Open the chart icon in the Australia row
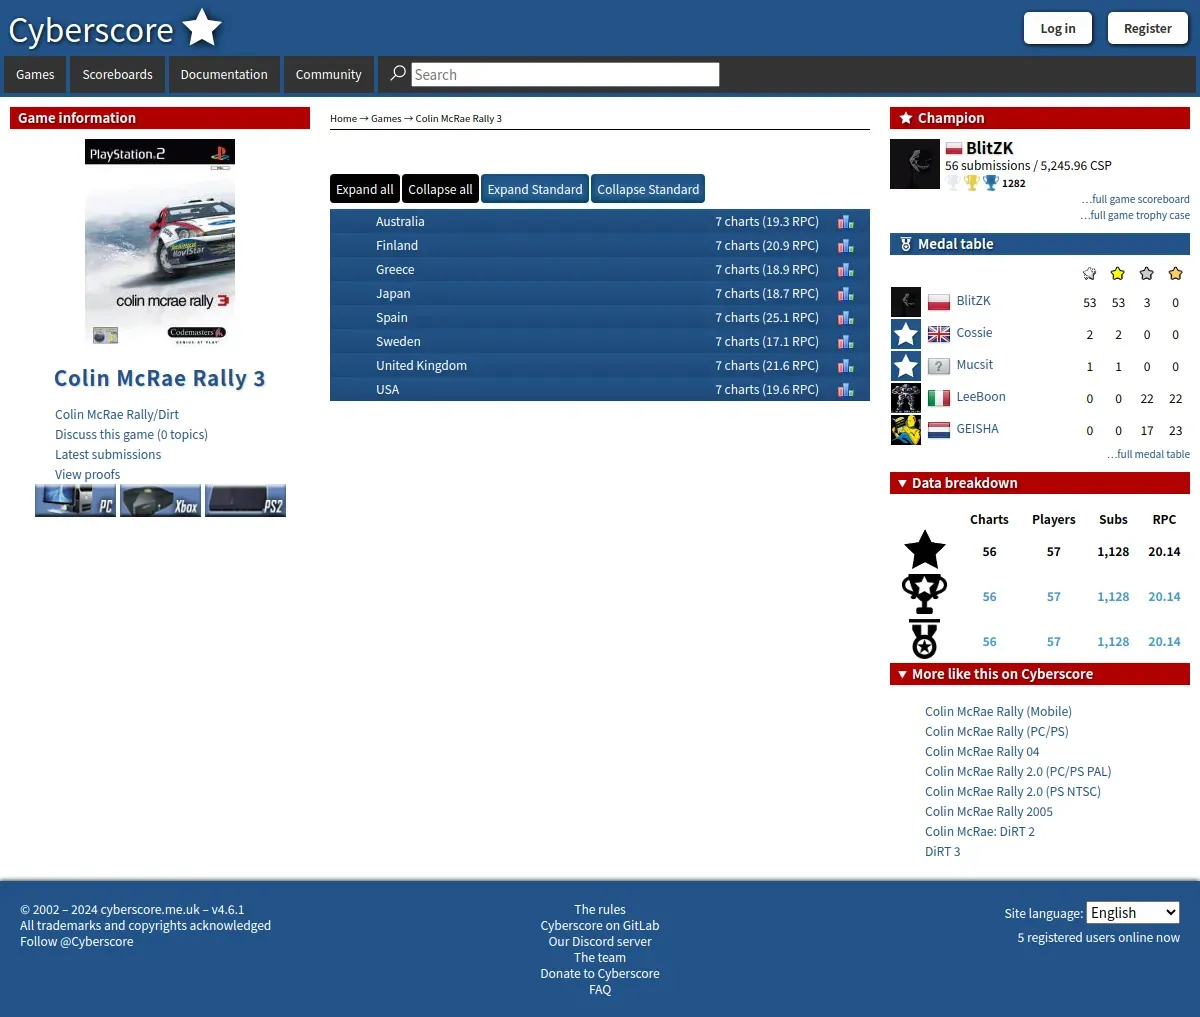The width and height of the screenshot is (1200, 1017). pos(846,222)
